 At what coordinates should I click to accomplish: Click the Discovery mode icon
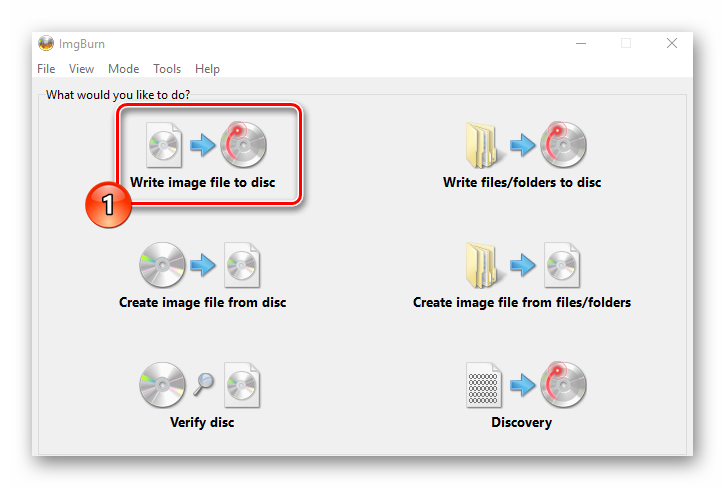[x=526, y=385]
